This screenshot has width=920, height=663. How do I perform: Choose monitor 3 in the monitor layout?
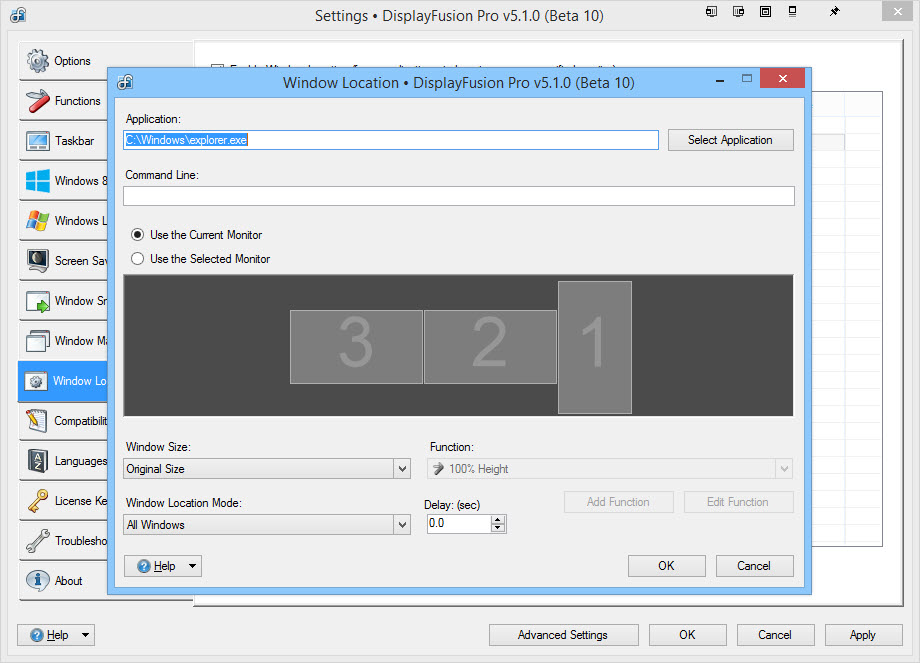pos(355,346)
